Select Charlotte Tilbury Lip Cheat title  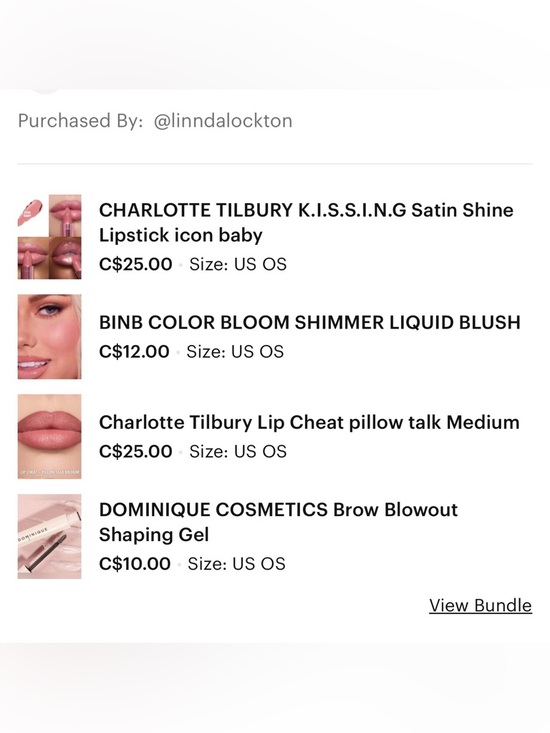(x=309, y=422)
